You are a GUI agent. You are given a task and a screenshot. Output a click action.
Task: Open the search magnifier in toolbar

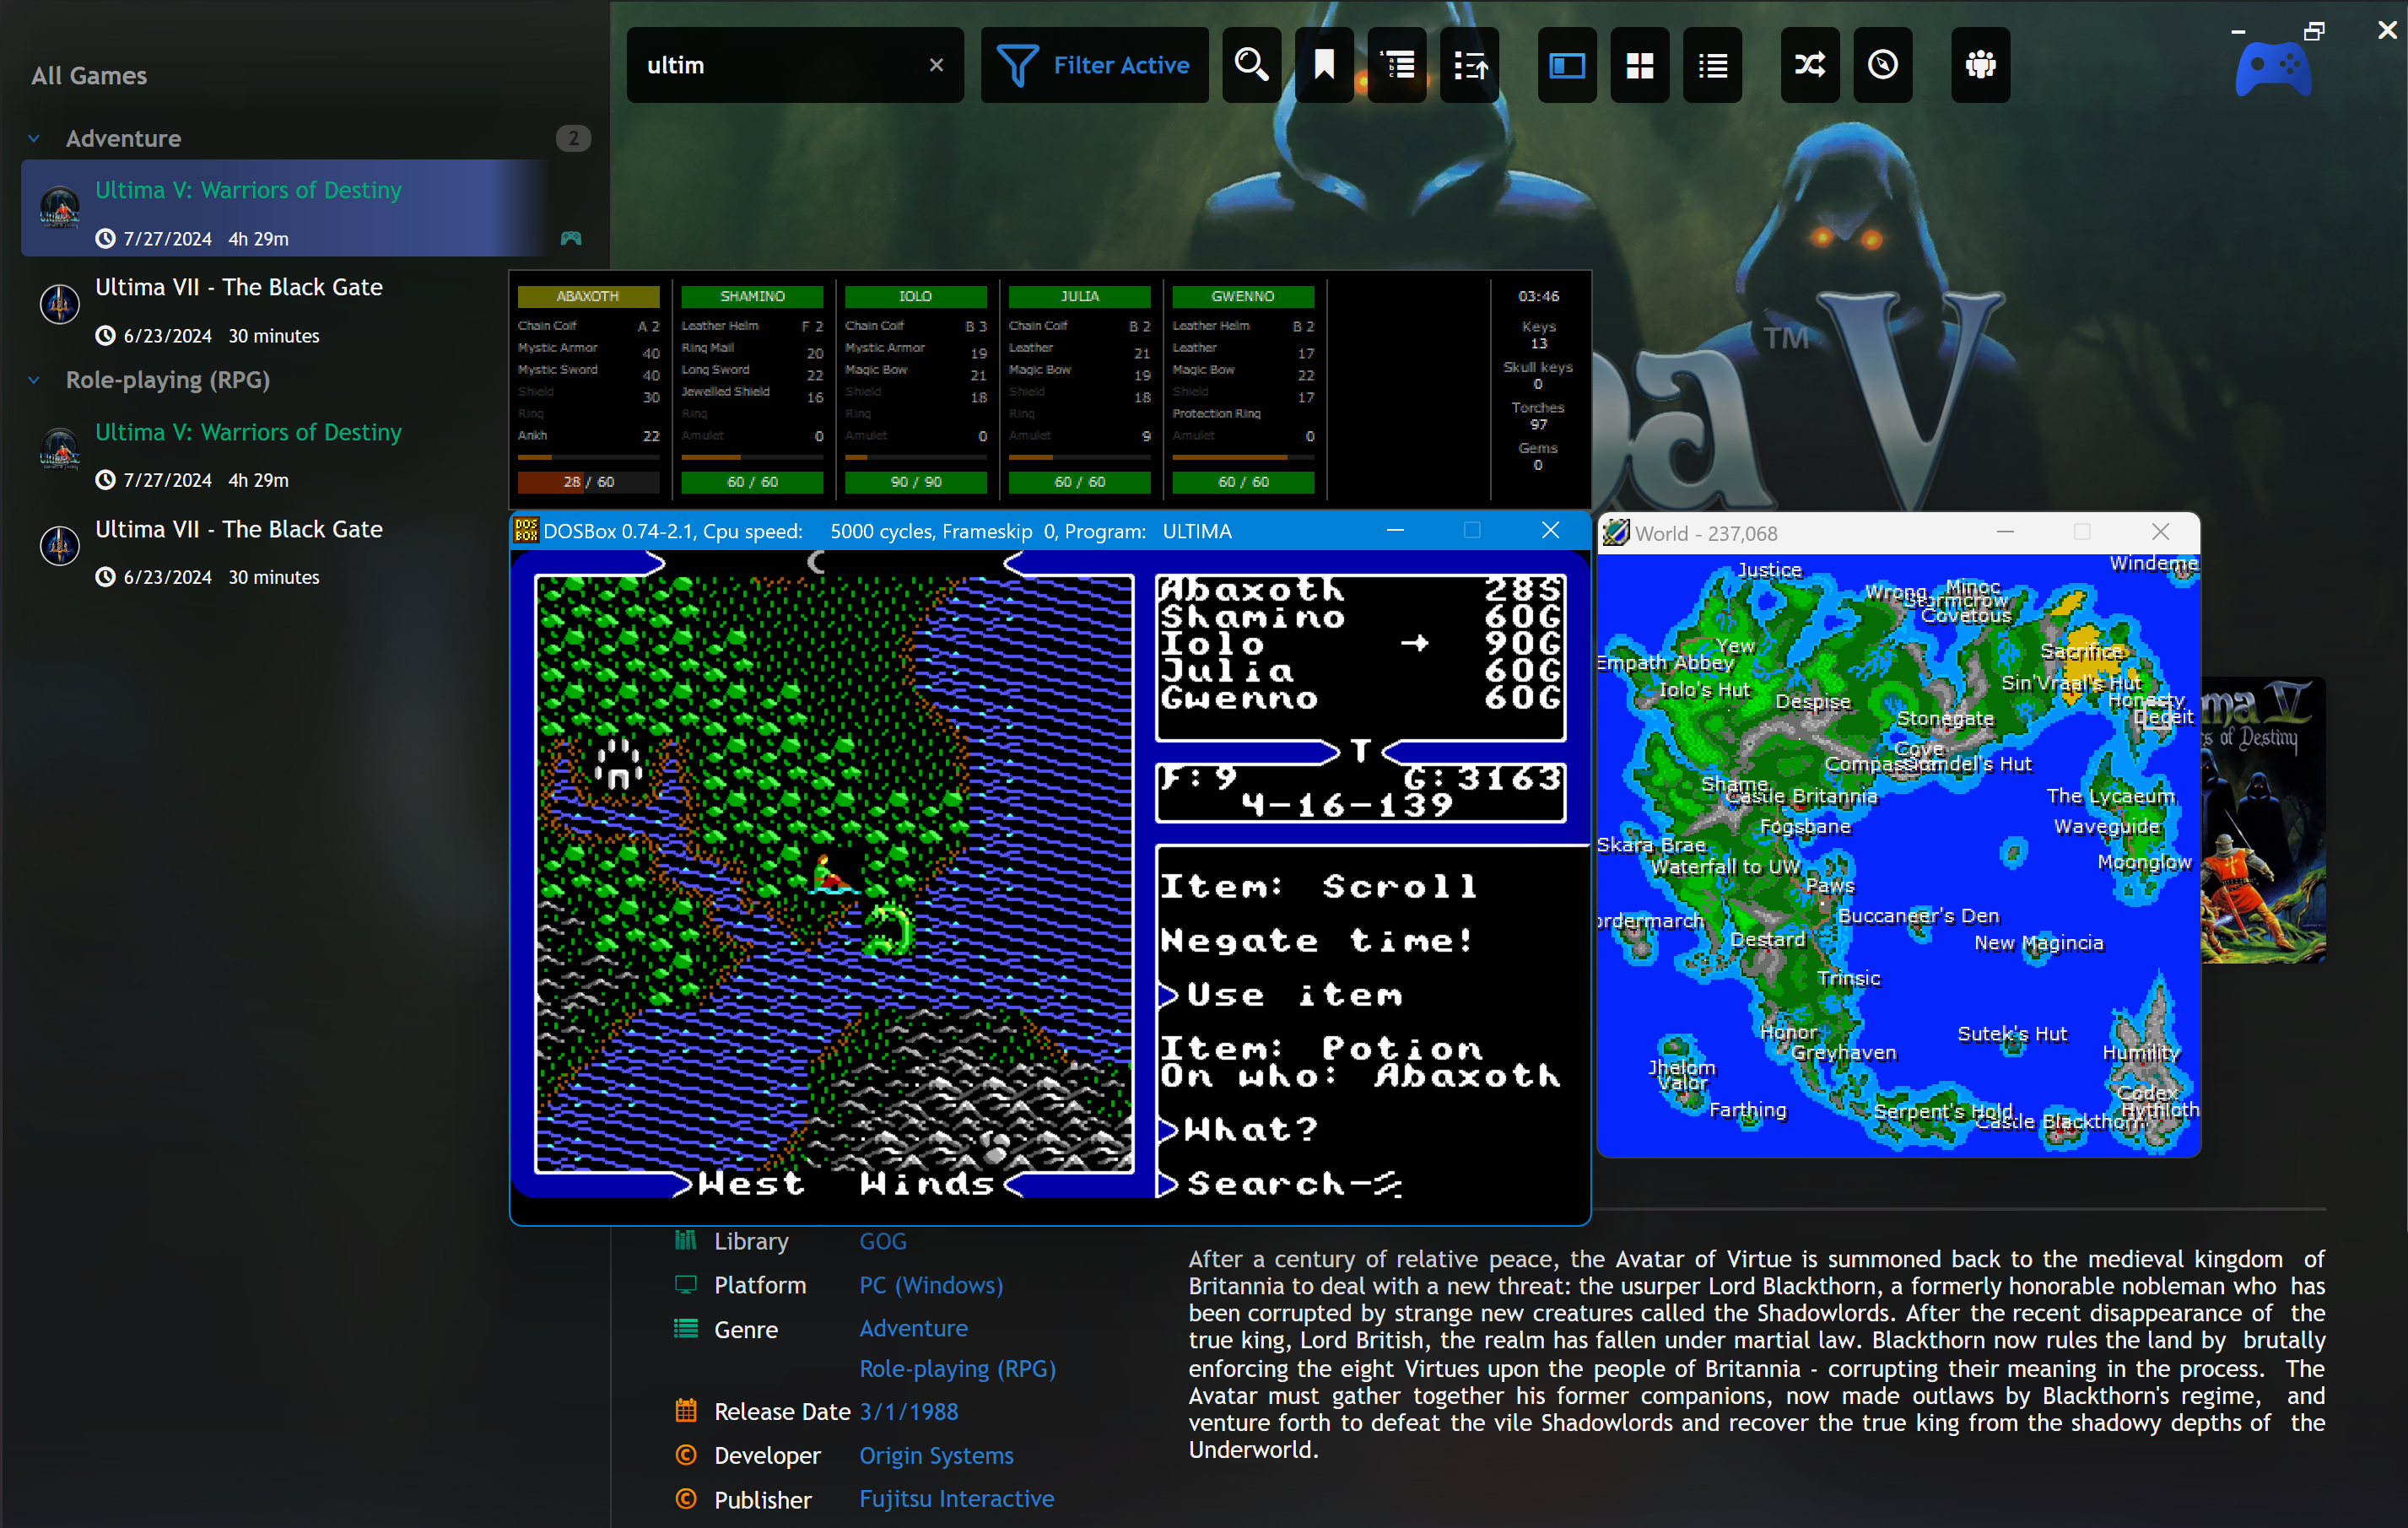tap(1251, 65)
